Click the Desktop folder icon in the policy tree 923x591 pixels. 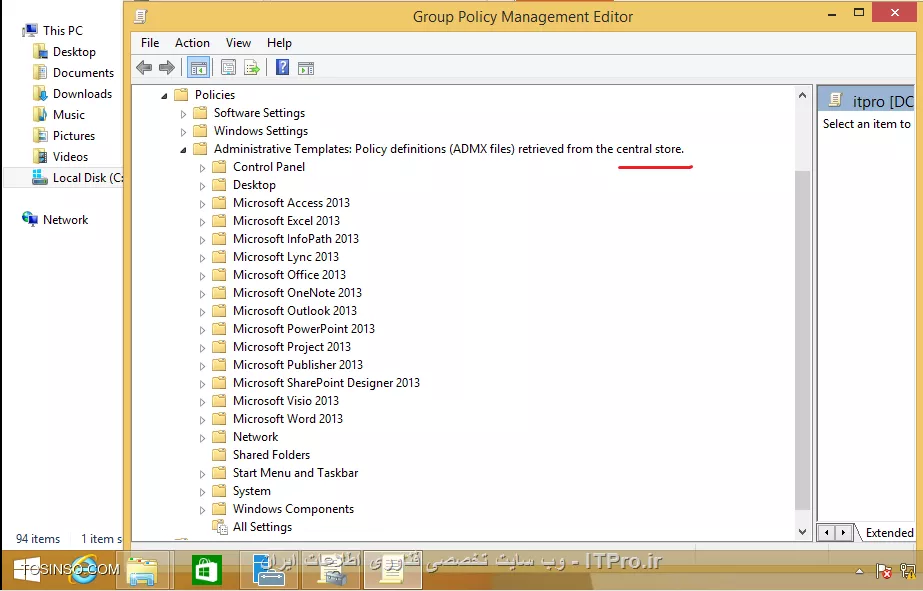(219, 185)
